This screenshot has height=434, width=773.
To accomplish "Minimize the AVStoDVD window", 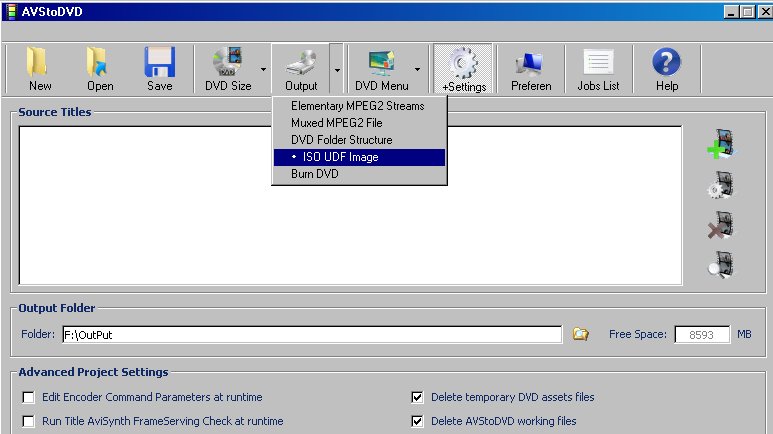I will pos(731,12).
